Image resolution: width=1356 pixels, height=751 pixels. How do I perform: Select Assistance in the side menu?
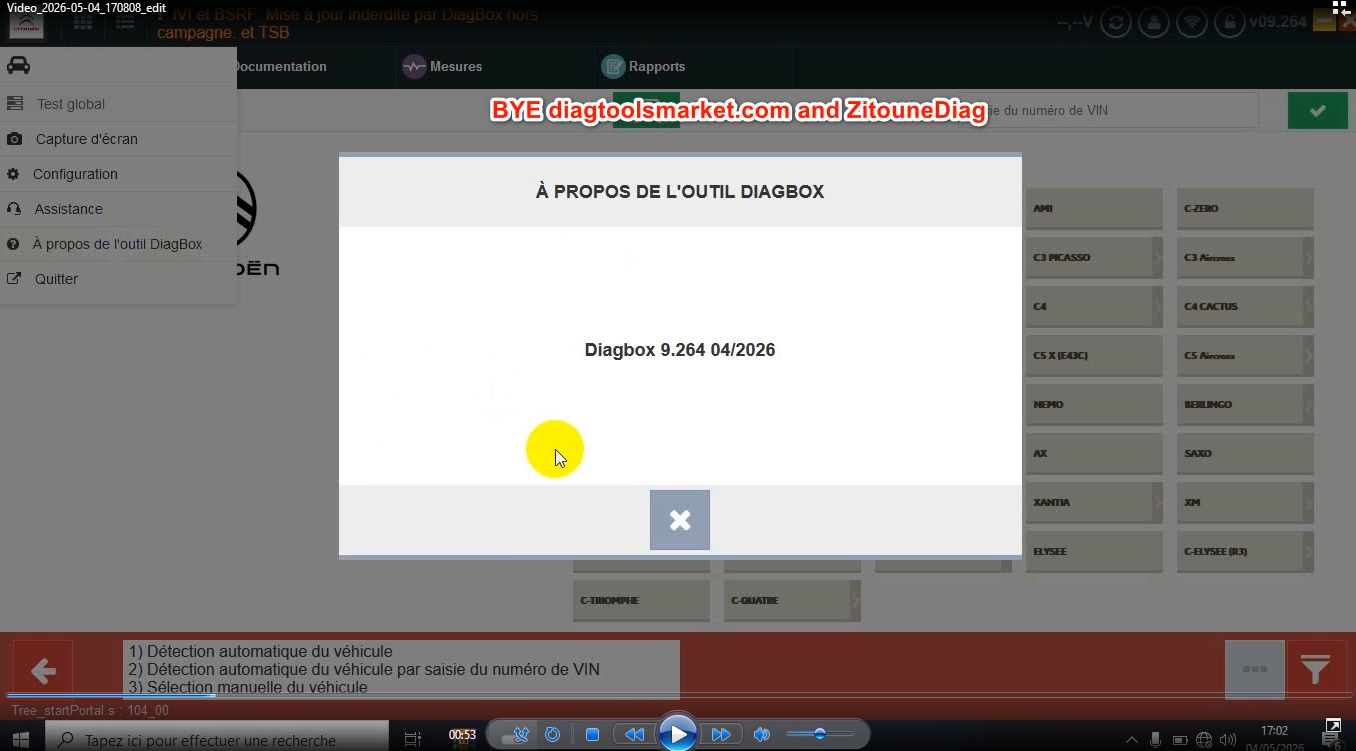[x=118, y=209]
